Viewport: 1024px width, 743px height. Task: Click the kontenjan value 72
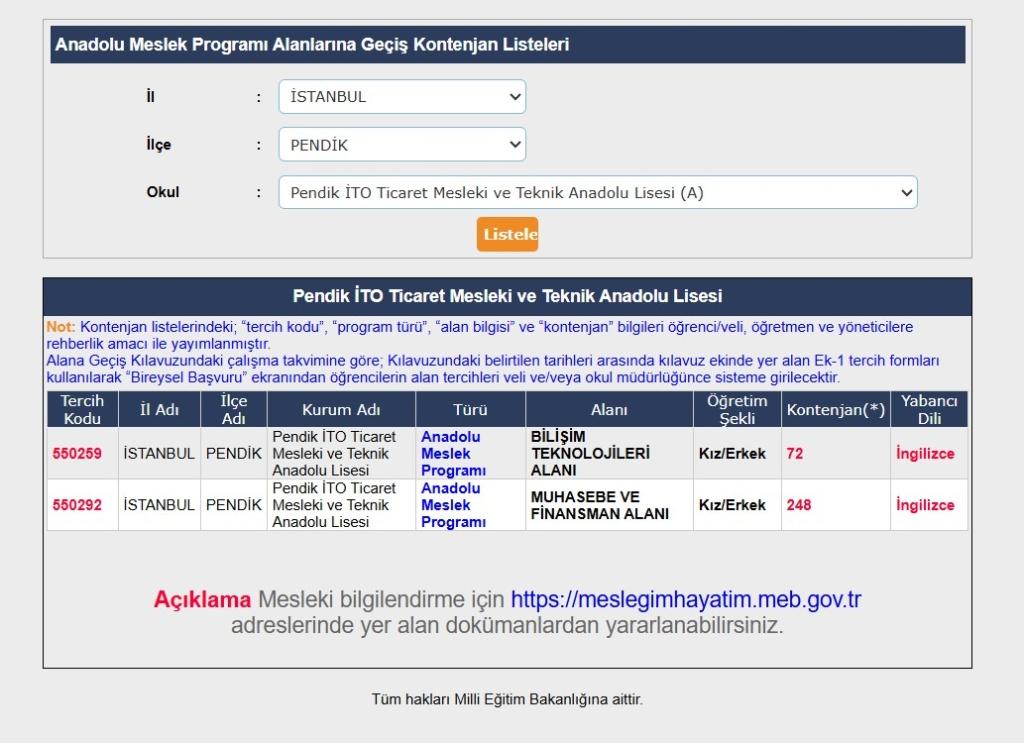tap(795, 453)
